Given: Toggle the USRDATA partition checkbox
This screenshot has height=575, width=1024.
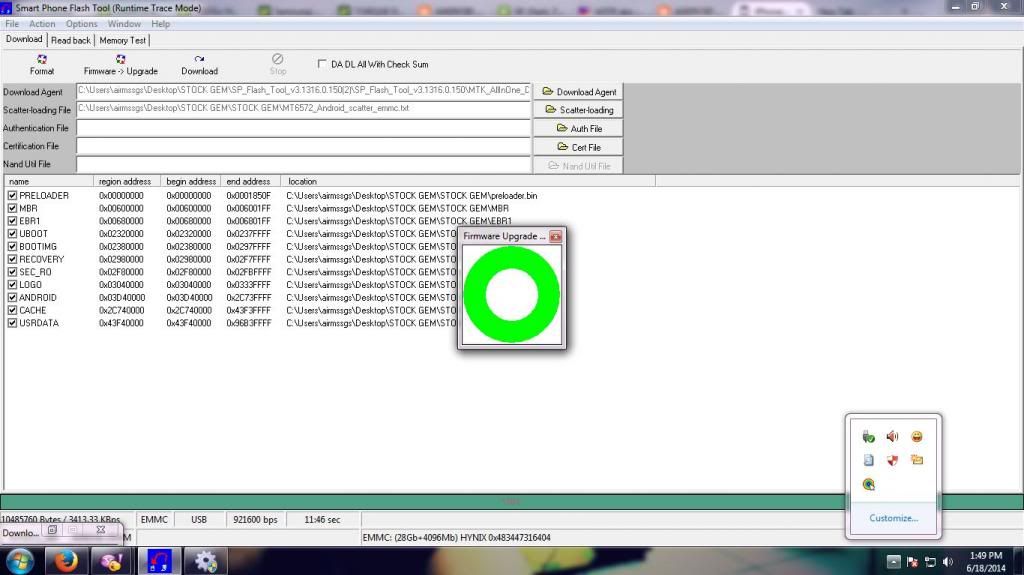Looking at the screenshot, I should 12,323.
